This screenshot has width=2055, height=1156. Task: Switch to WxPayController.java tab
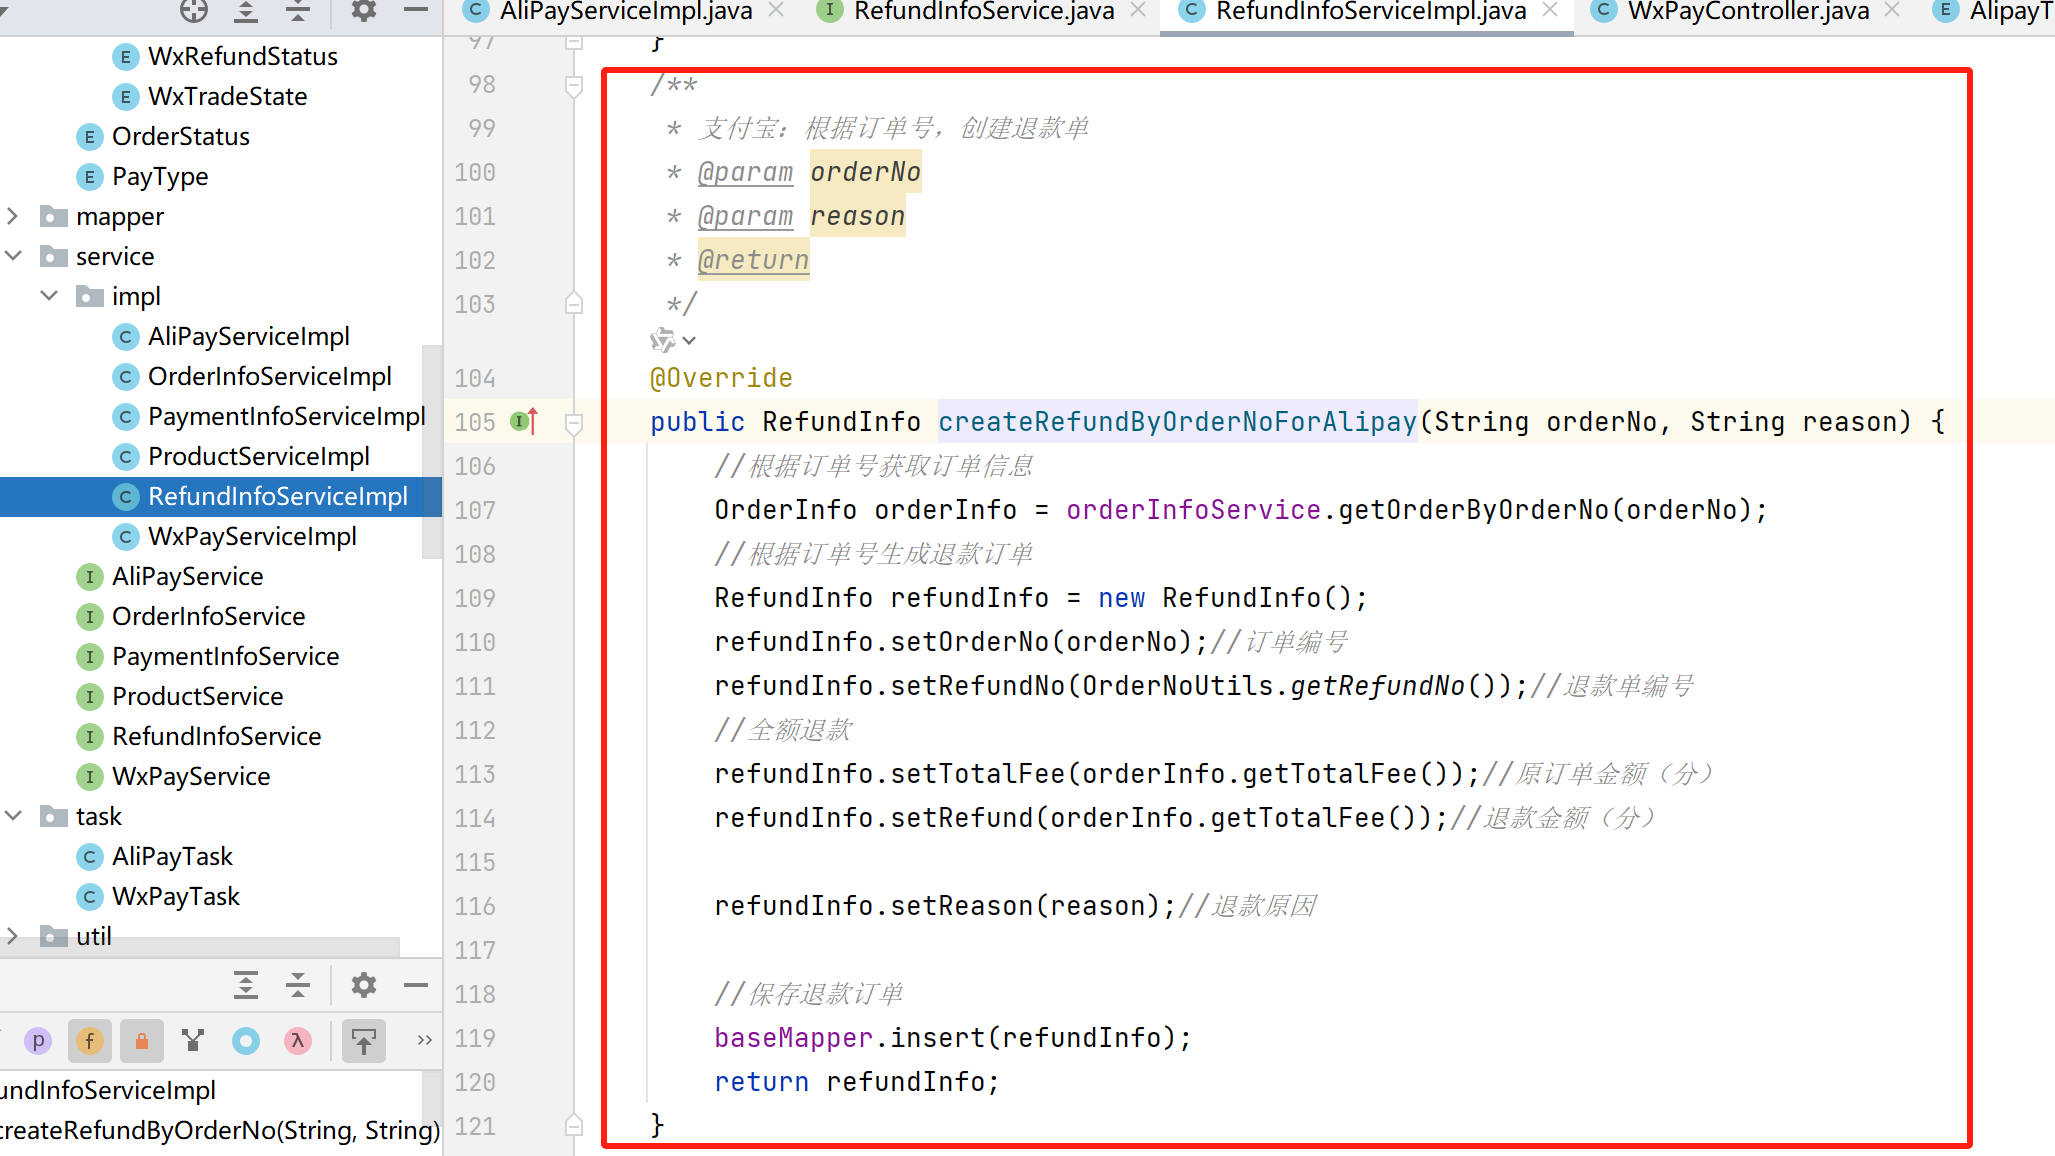1747,11
